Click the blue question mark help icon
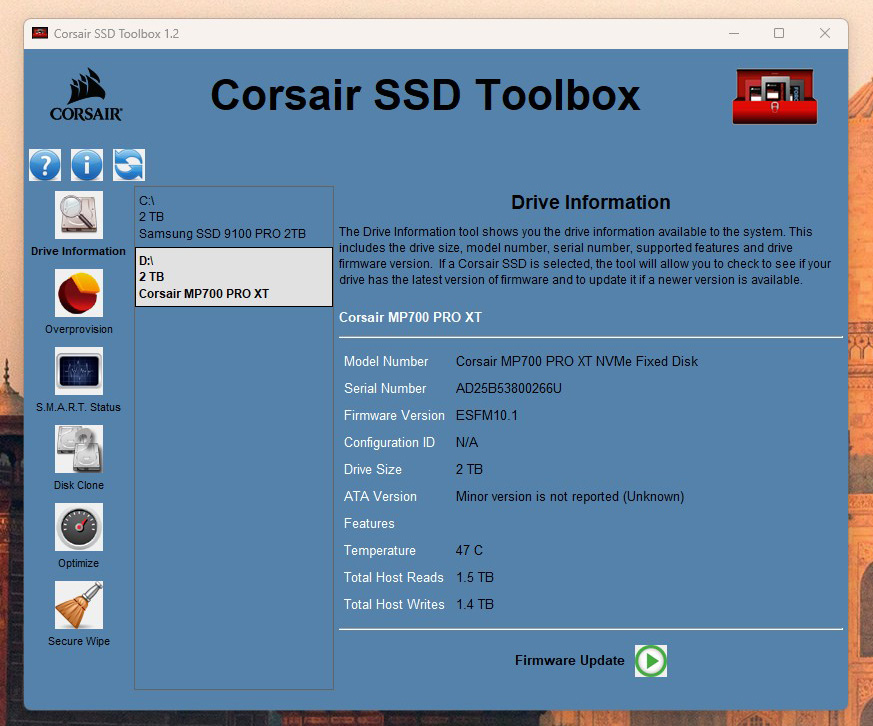 [x=45, y=164]
